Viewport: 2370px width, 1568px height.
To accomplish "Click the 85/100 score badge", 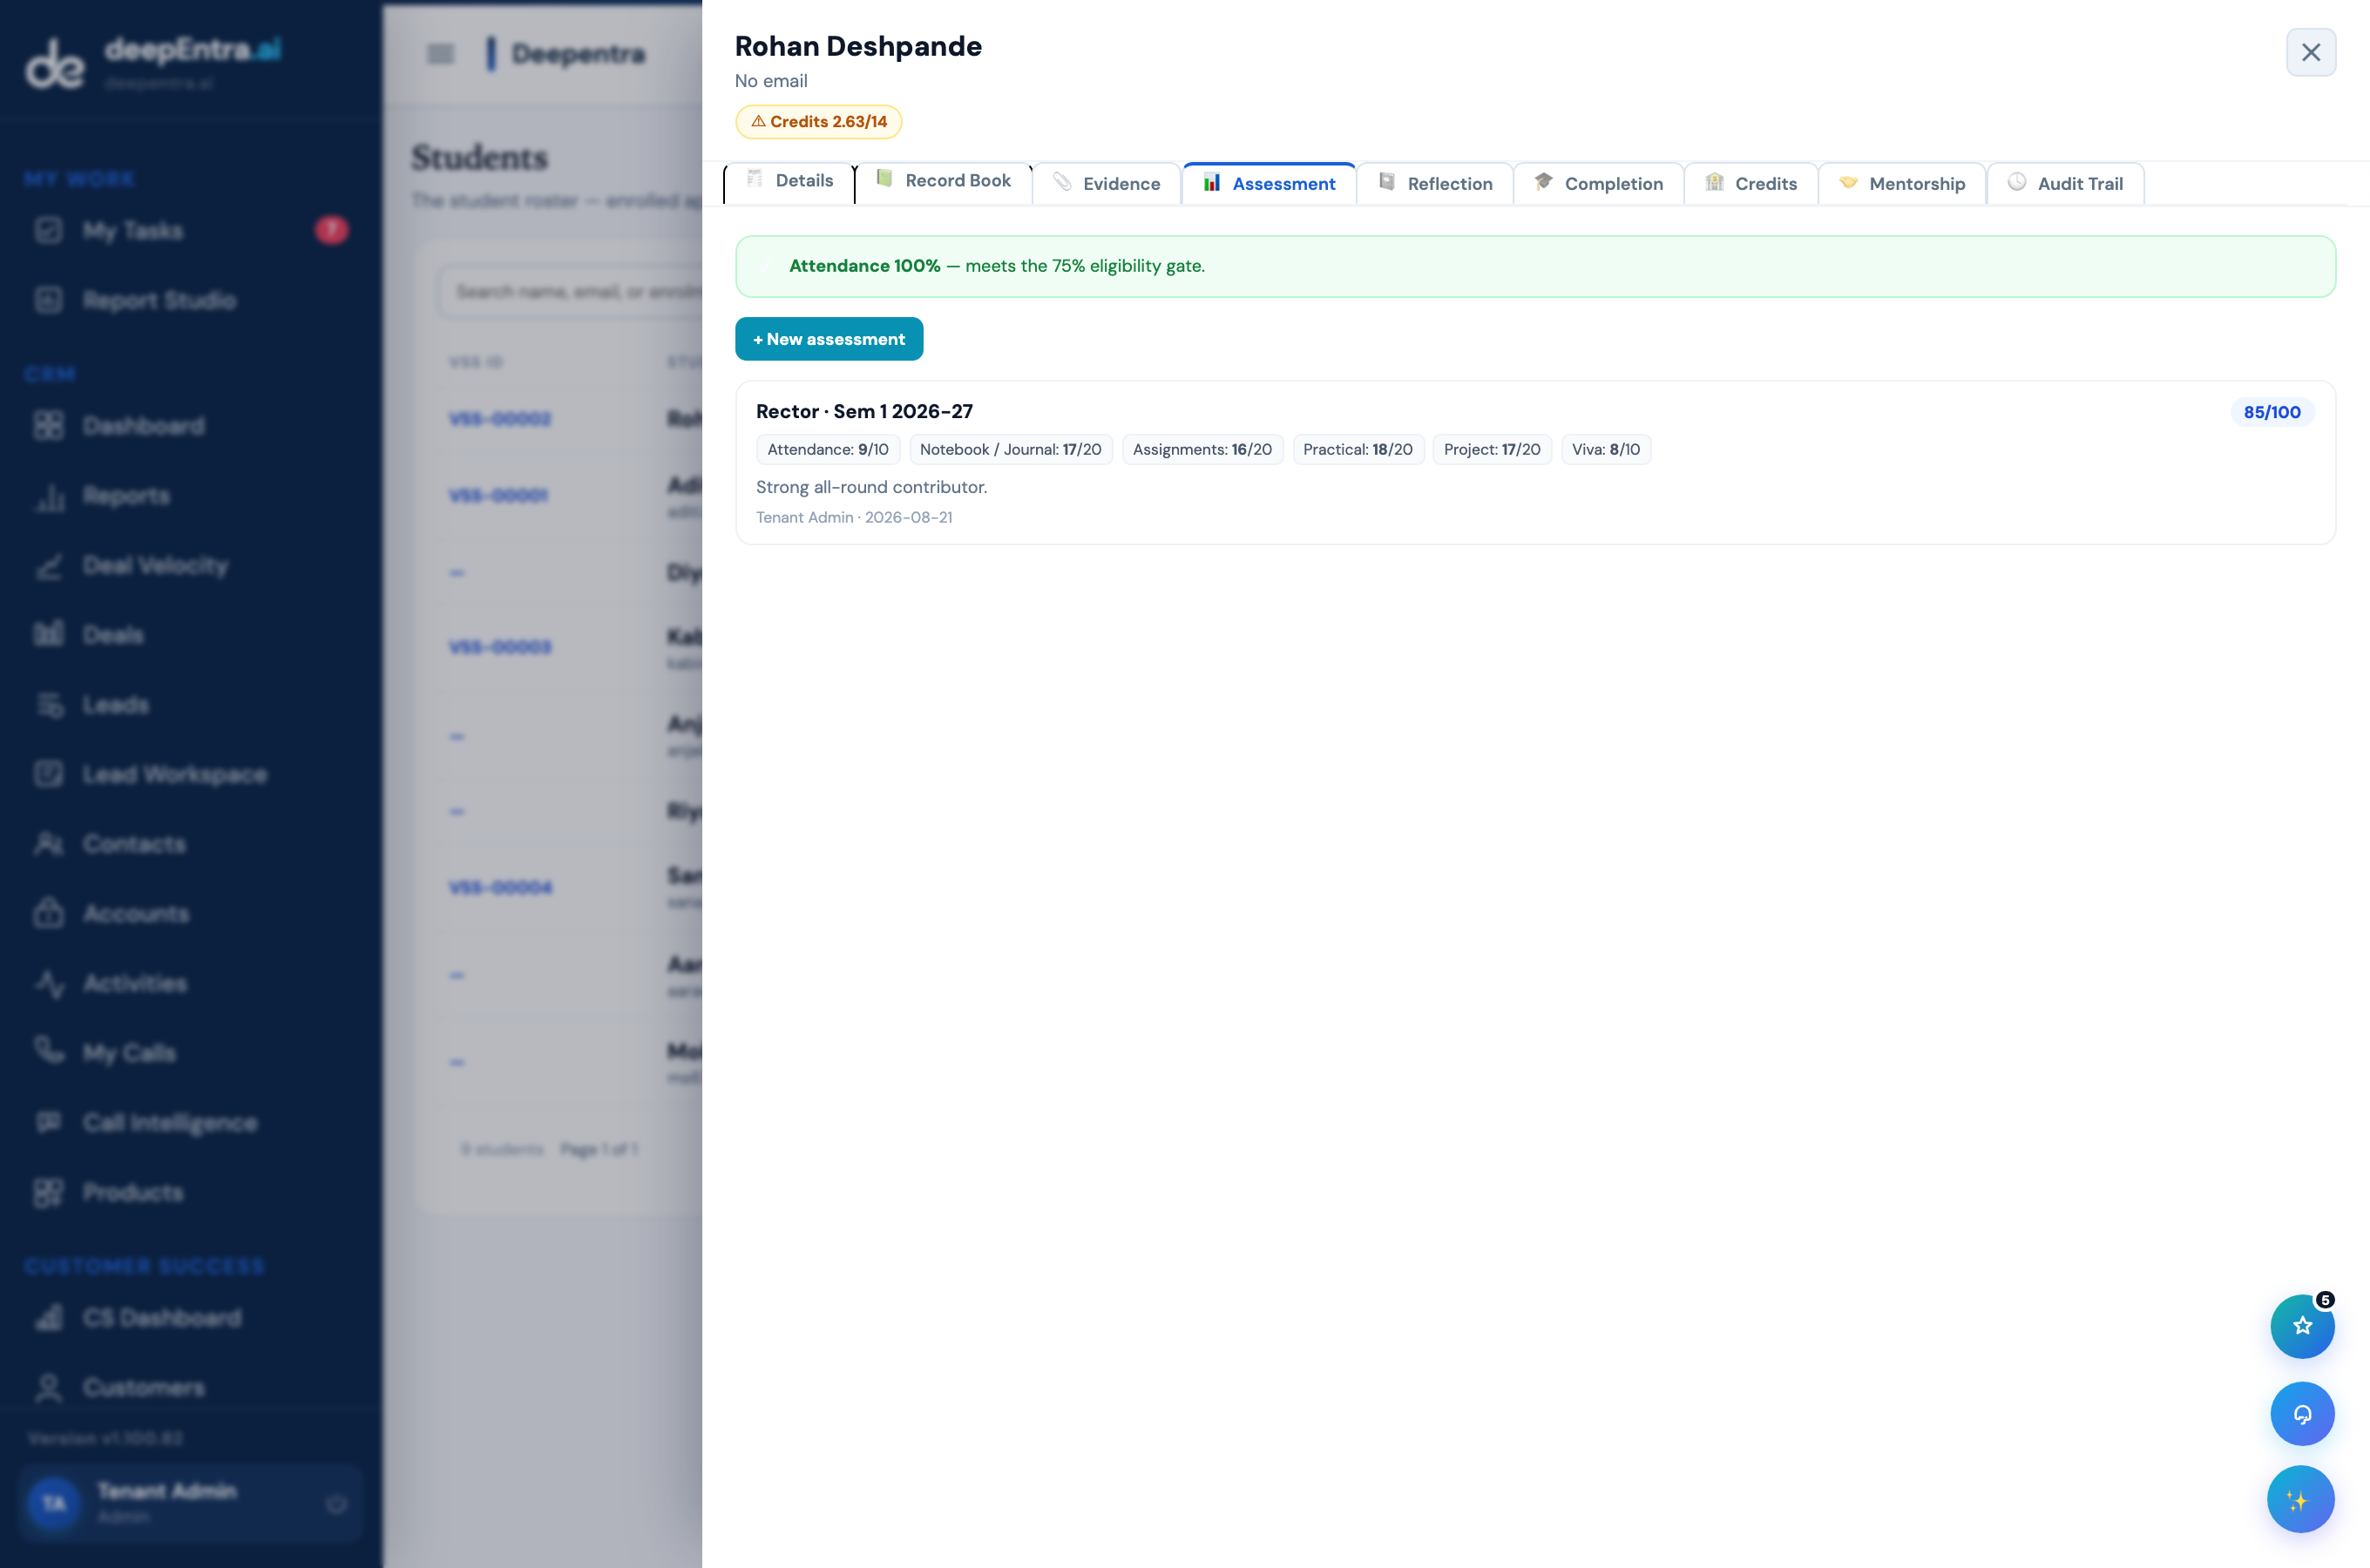I will coord(2271,412).
